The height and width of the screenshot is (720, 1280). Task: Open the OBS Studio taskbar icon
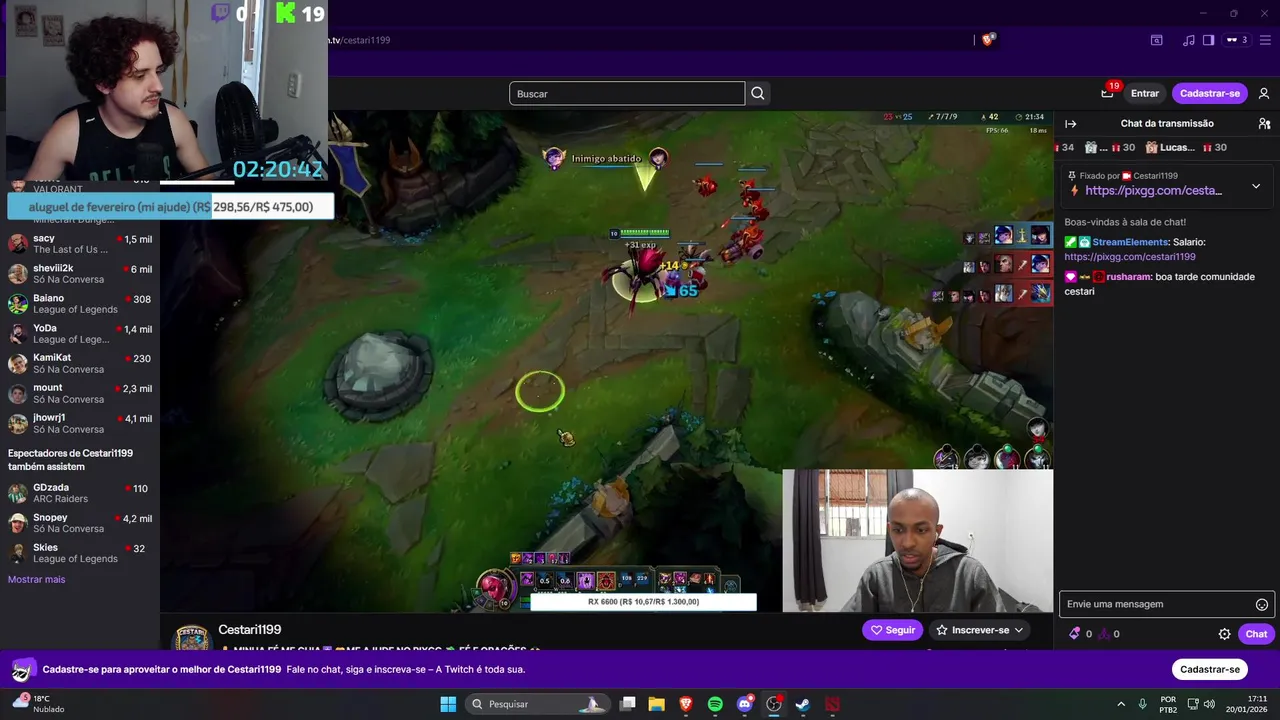pyautogui.click(x=773, y=704)
